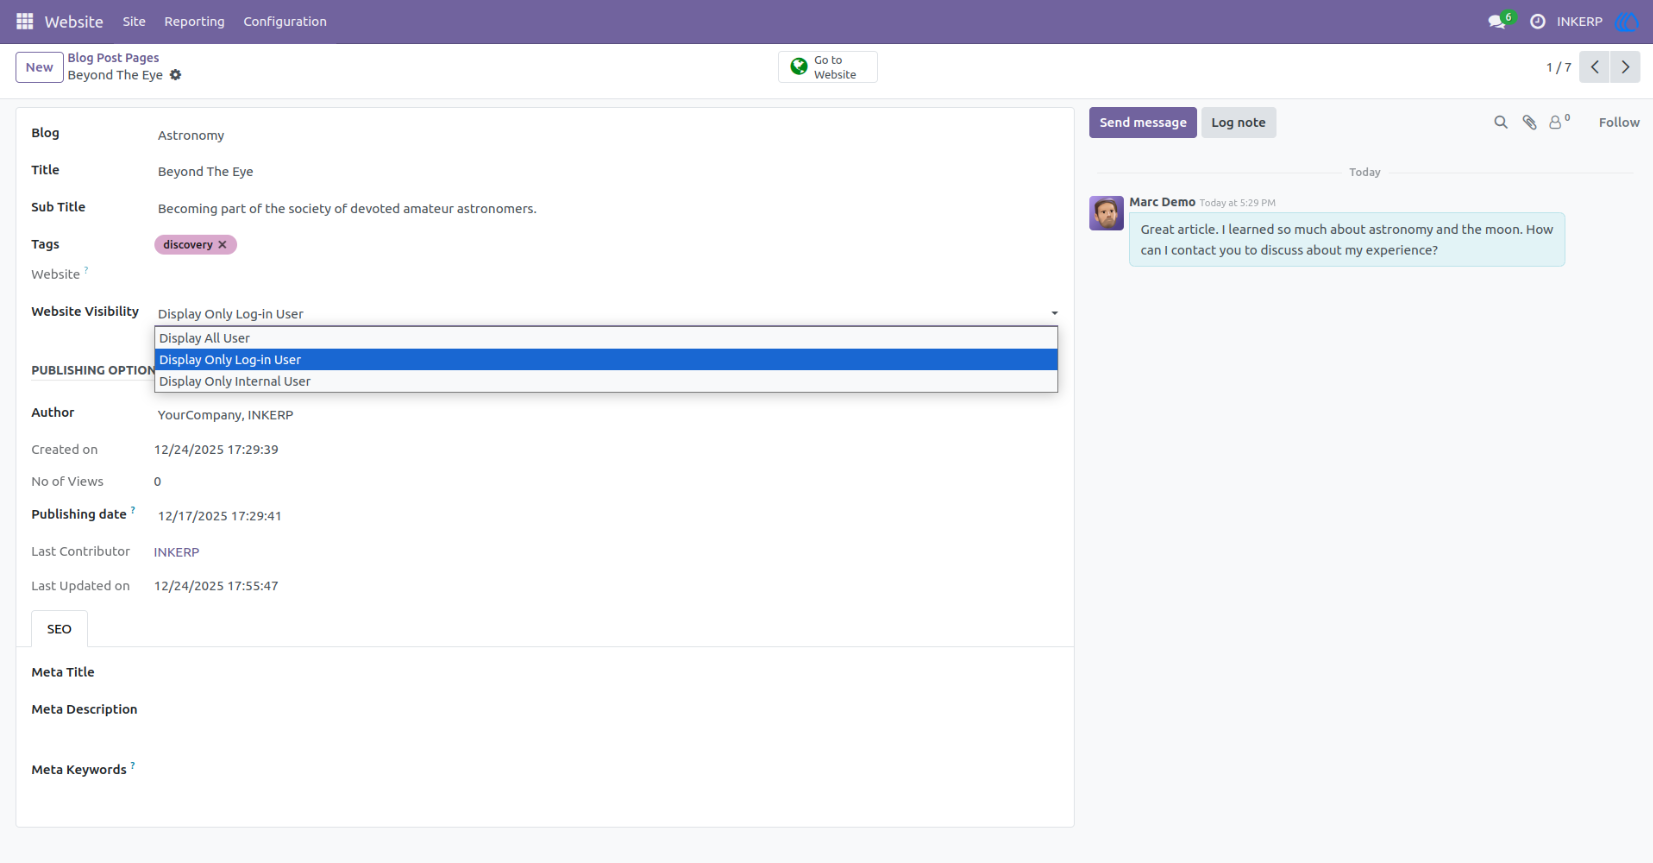The width and height of the screenshot is (1653, 863).
Task: Click Send message button
Action: [x=1143, y=122]
